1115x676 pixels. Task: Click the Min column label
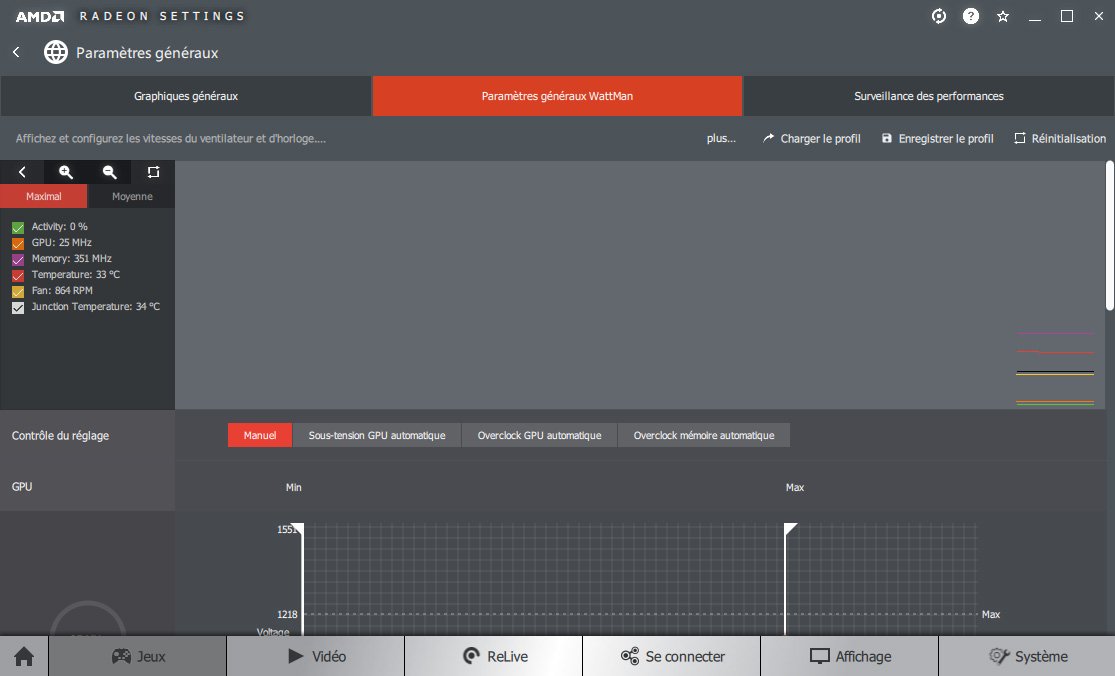pos(294,487)
